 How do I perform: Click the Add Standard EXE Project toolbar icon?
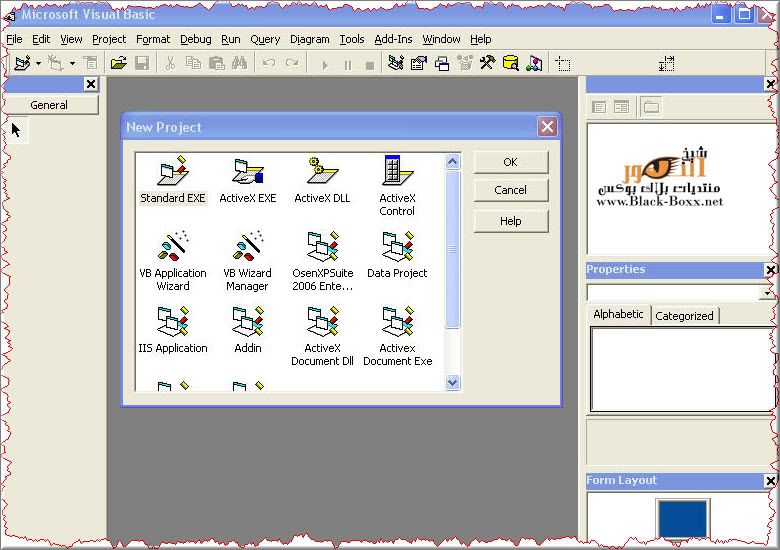(22, 63)
